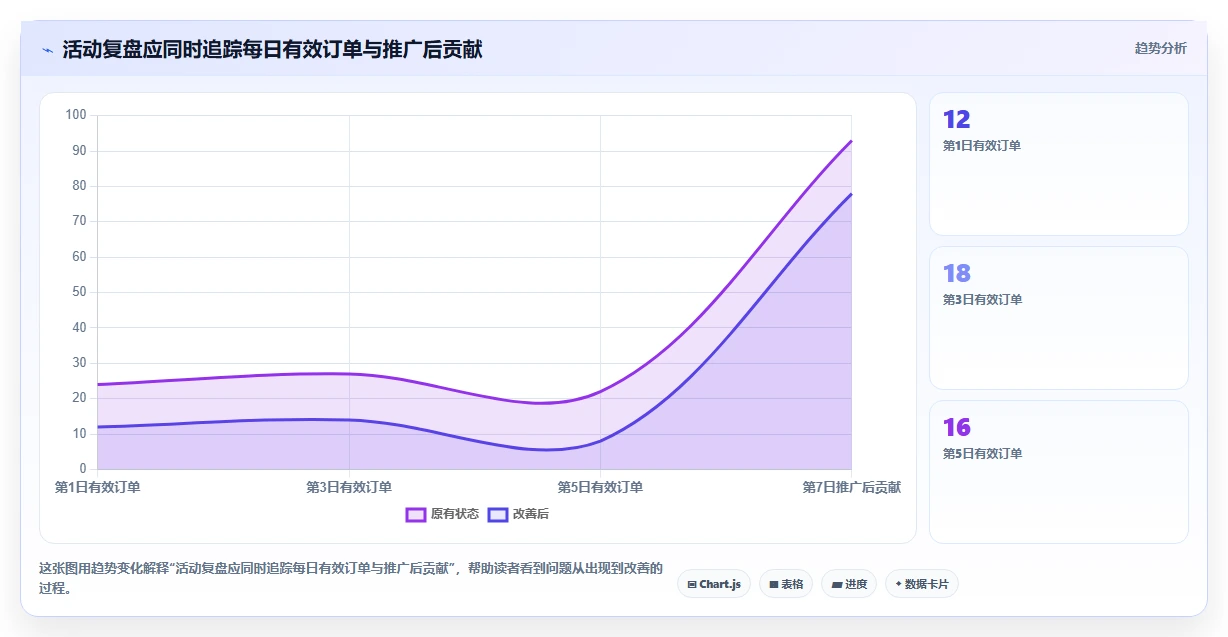
Task: Click the 第5日有效订单 card label
Action: pos(982,454)
